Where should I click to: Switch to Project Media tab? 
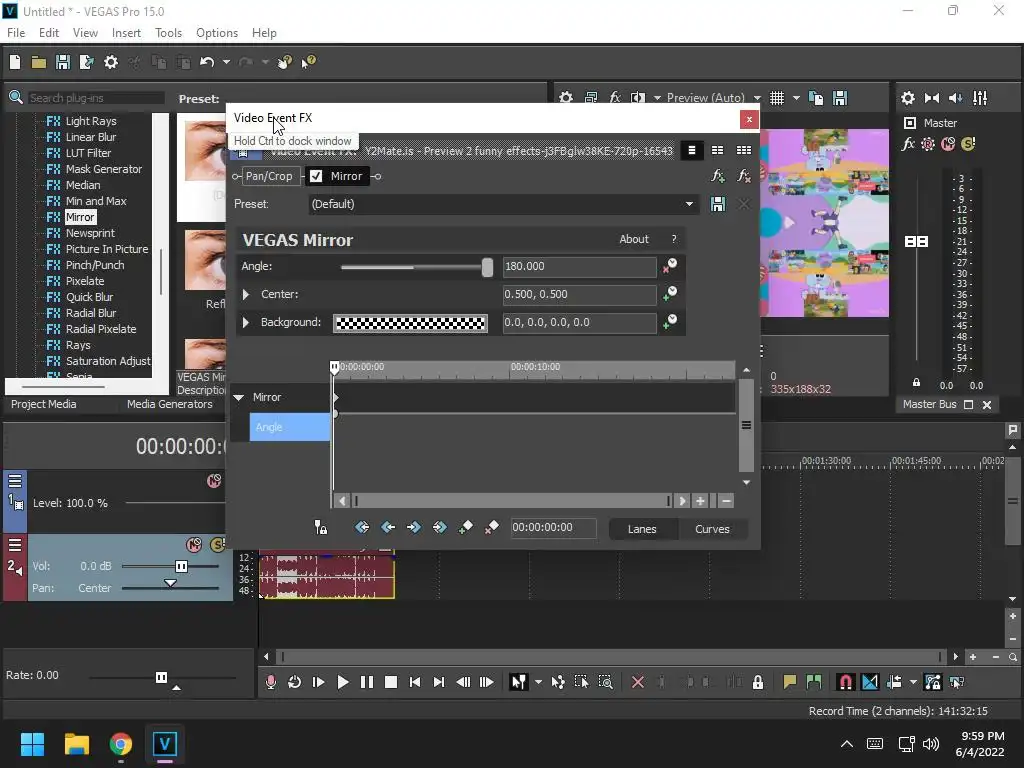[43, 404]
